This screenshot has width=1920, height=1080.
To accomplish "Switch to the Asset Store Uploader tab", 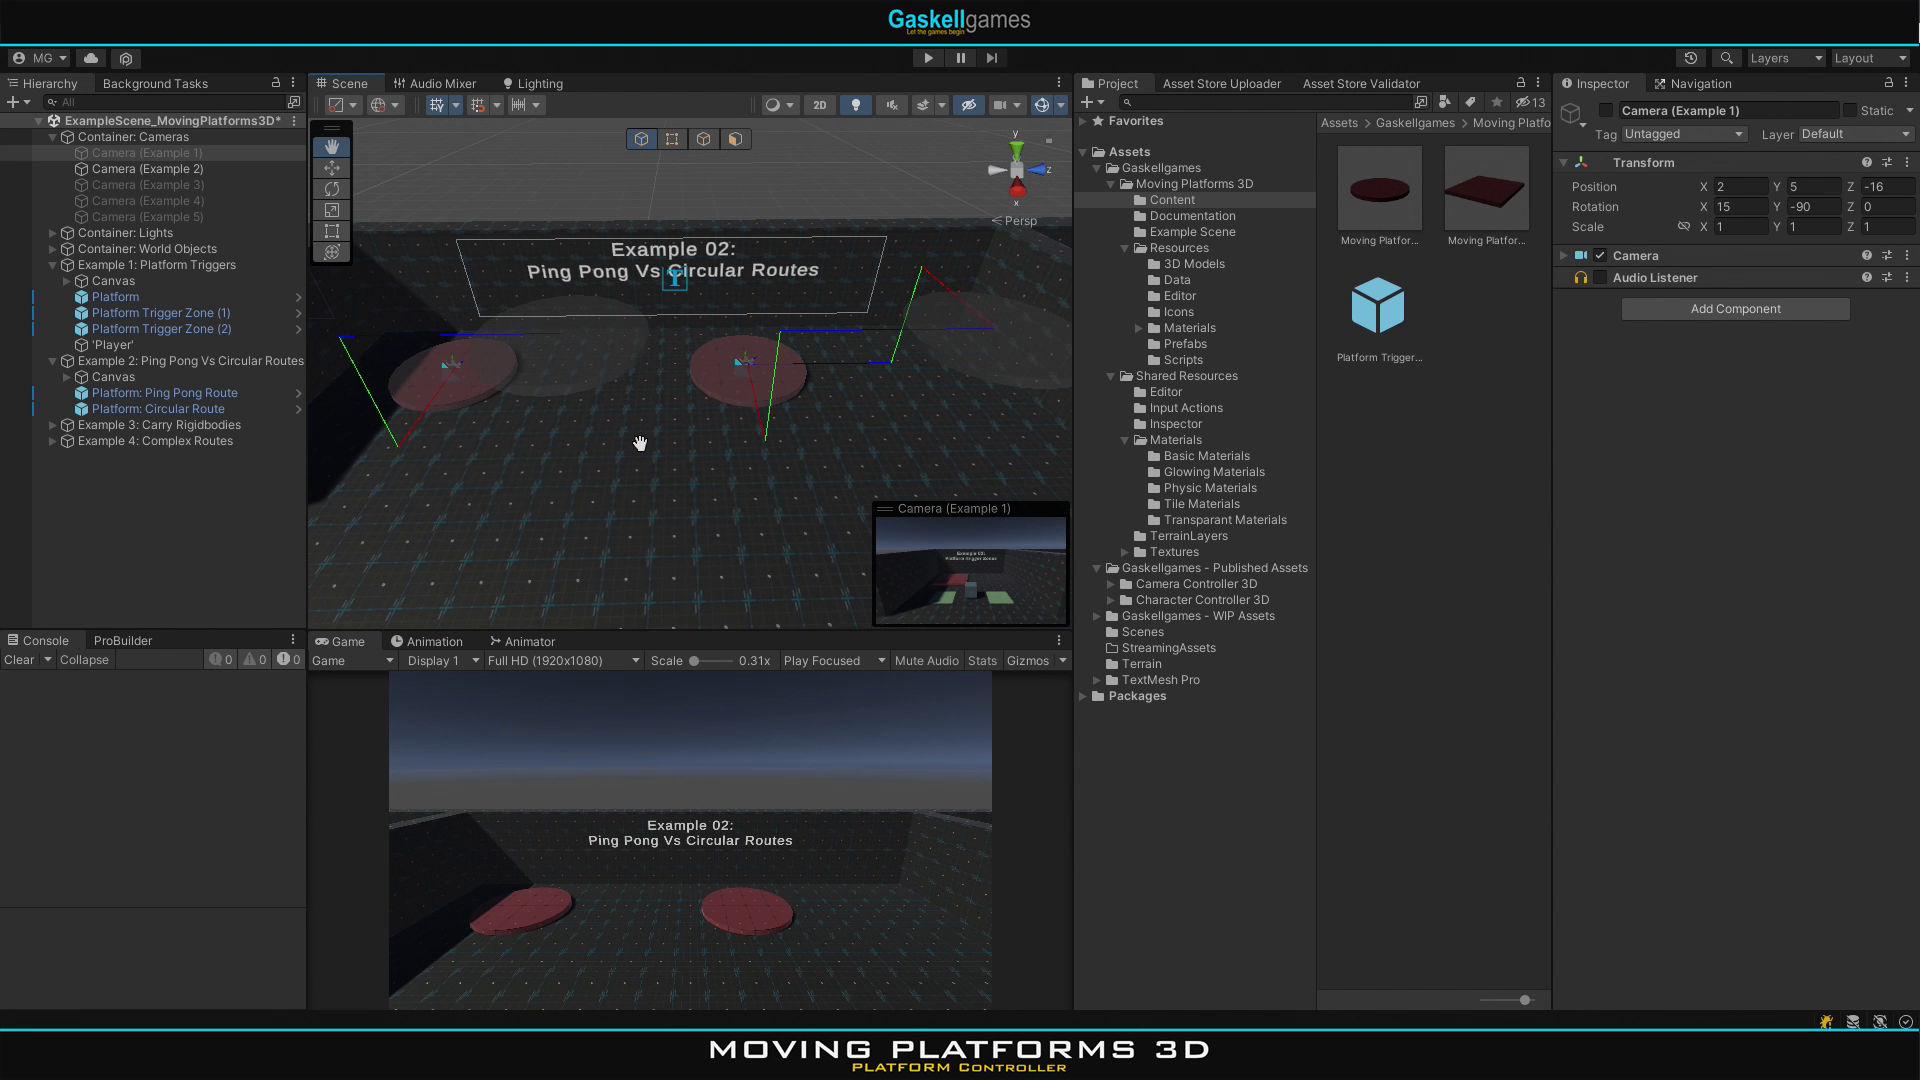I will (x=1221, y=83).
